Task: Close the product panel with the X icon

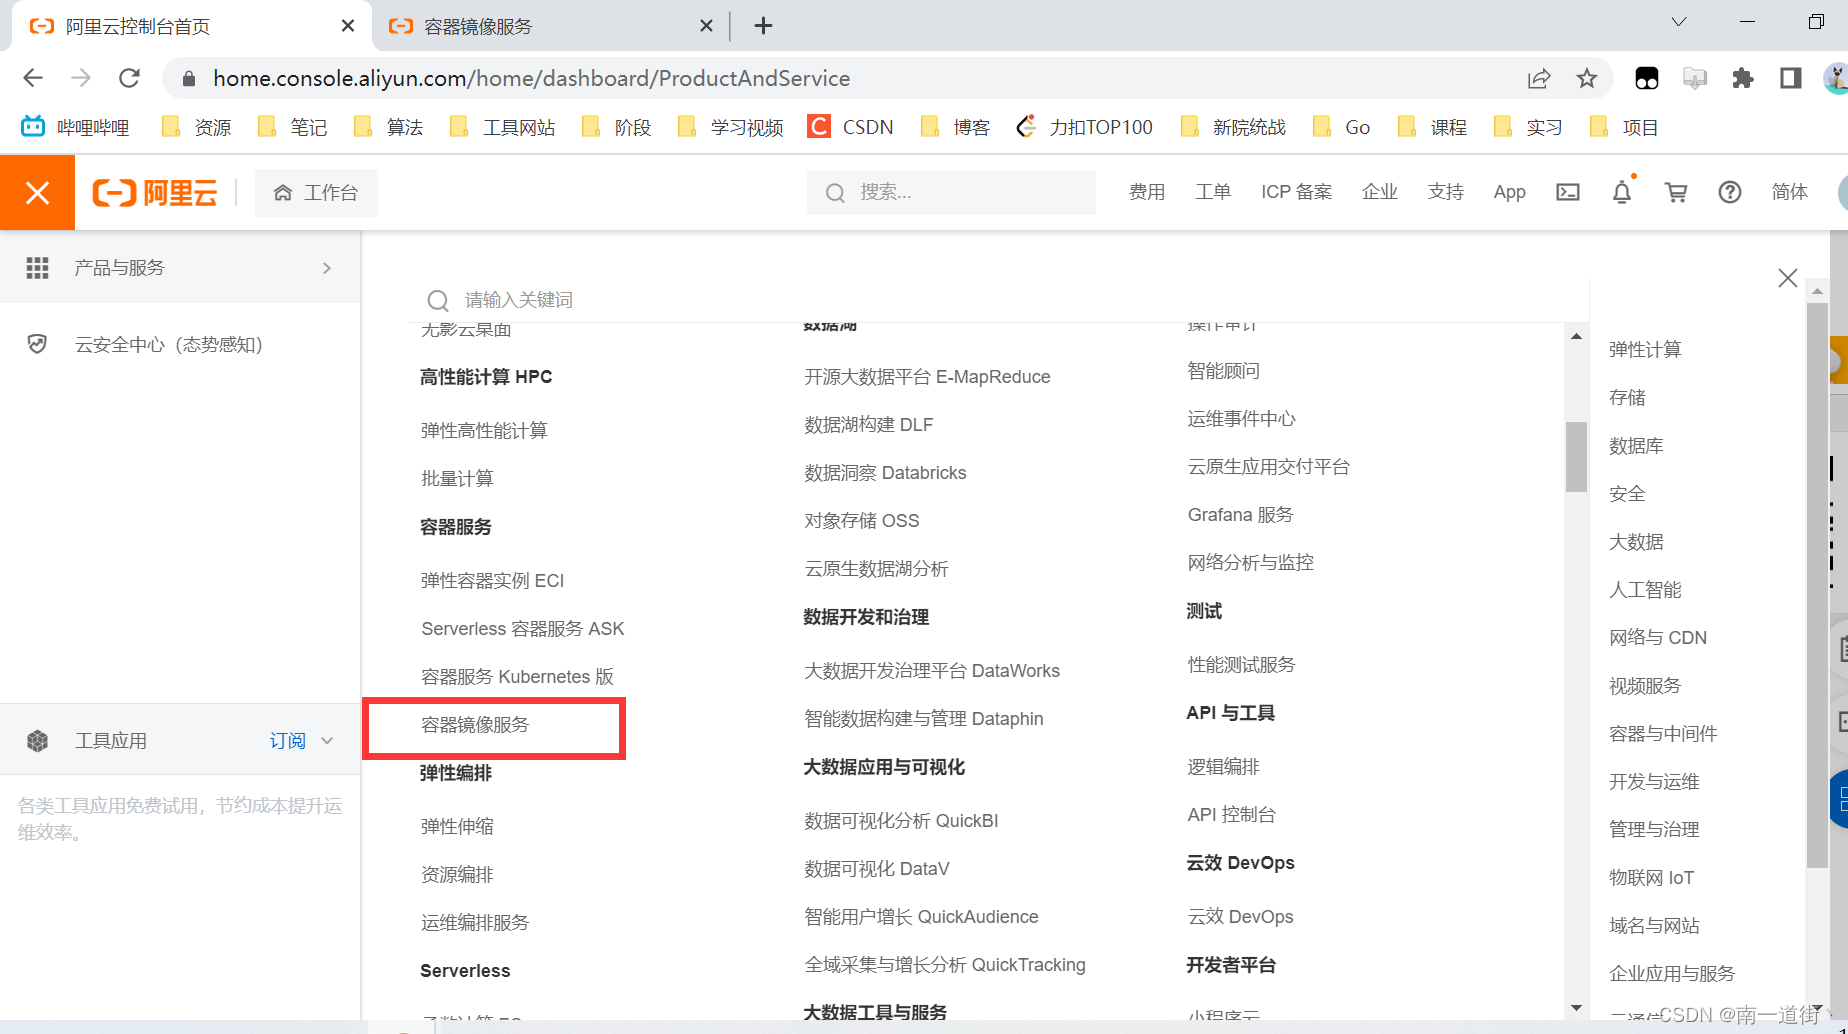Action: (1788, 278)
